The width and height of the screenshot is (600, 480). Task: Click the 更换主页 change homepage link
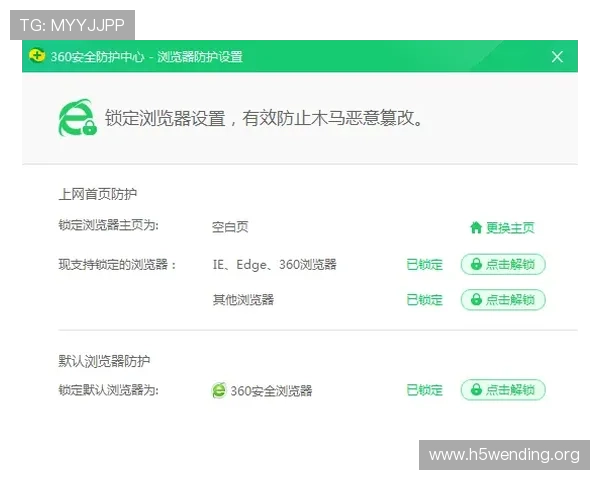pyautogui.click(x=510, y=228)
